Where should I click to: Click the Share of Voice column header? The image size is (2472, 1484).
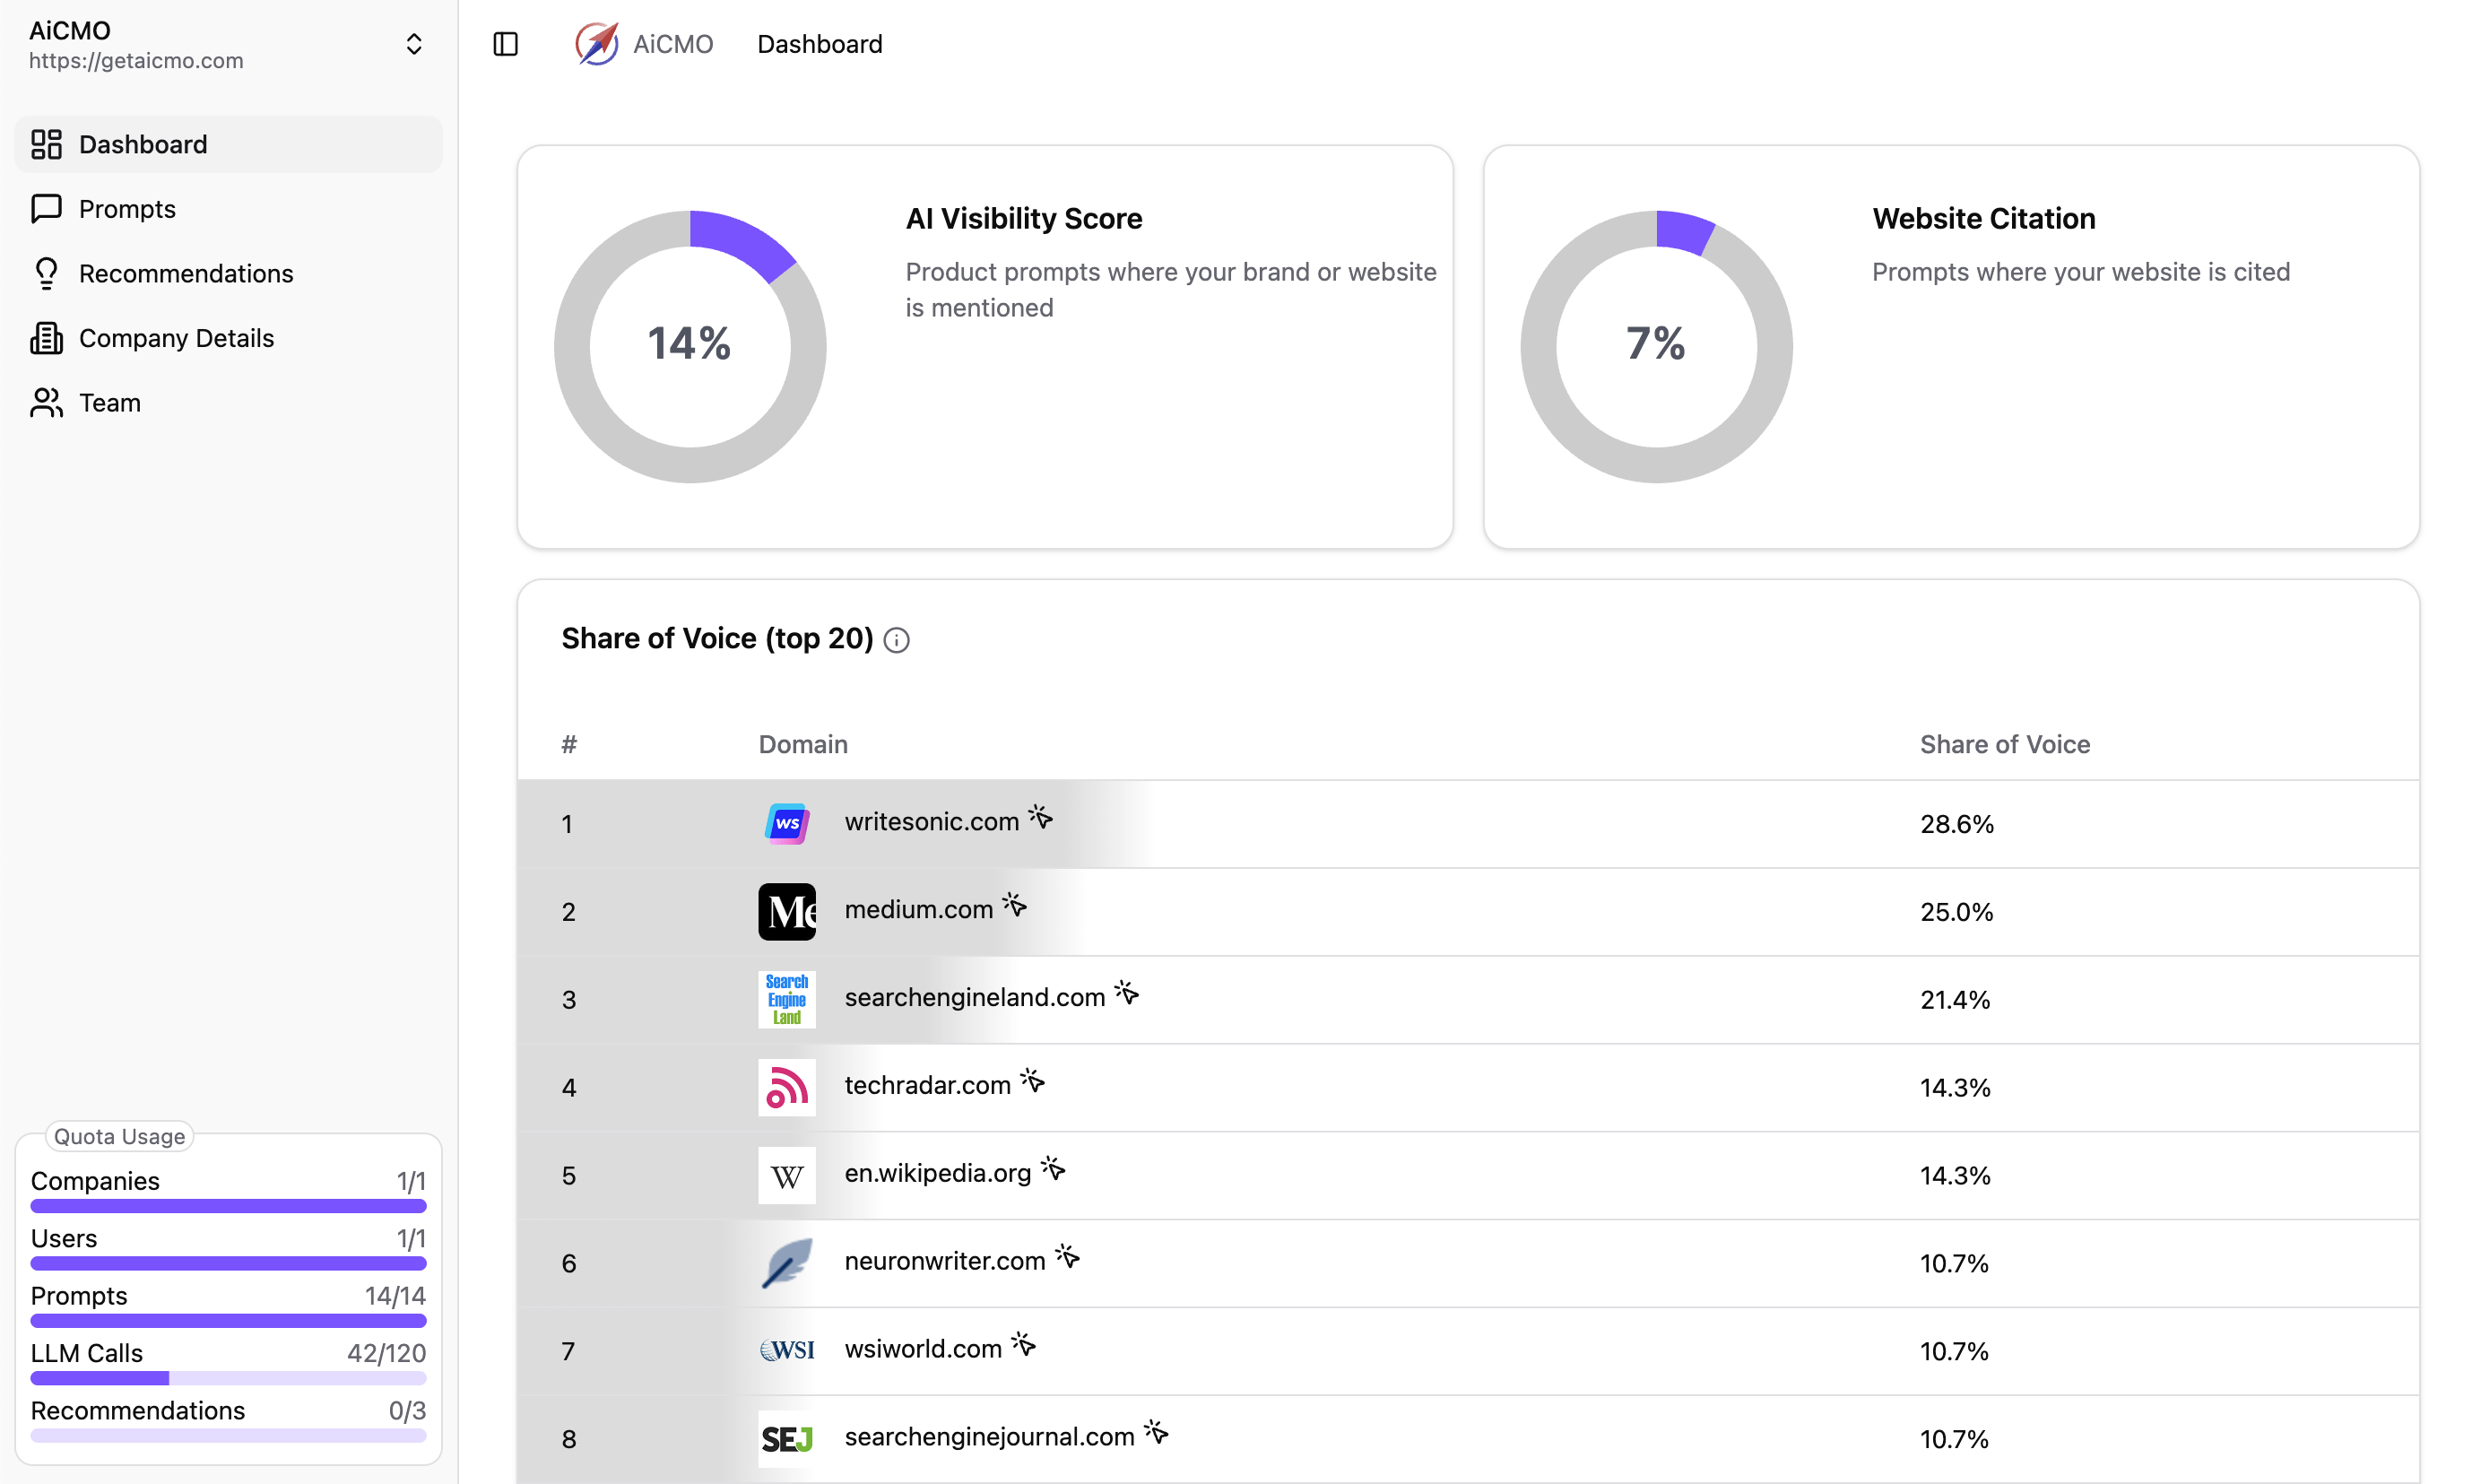point(2005,745)
